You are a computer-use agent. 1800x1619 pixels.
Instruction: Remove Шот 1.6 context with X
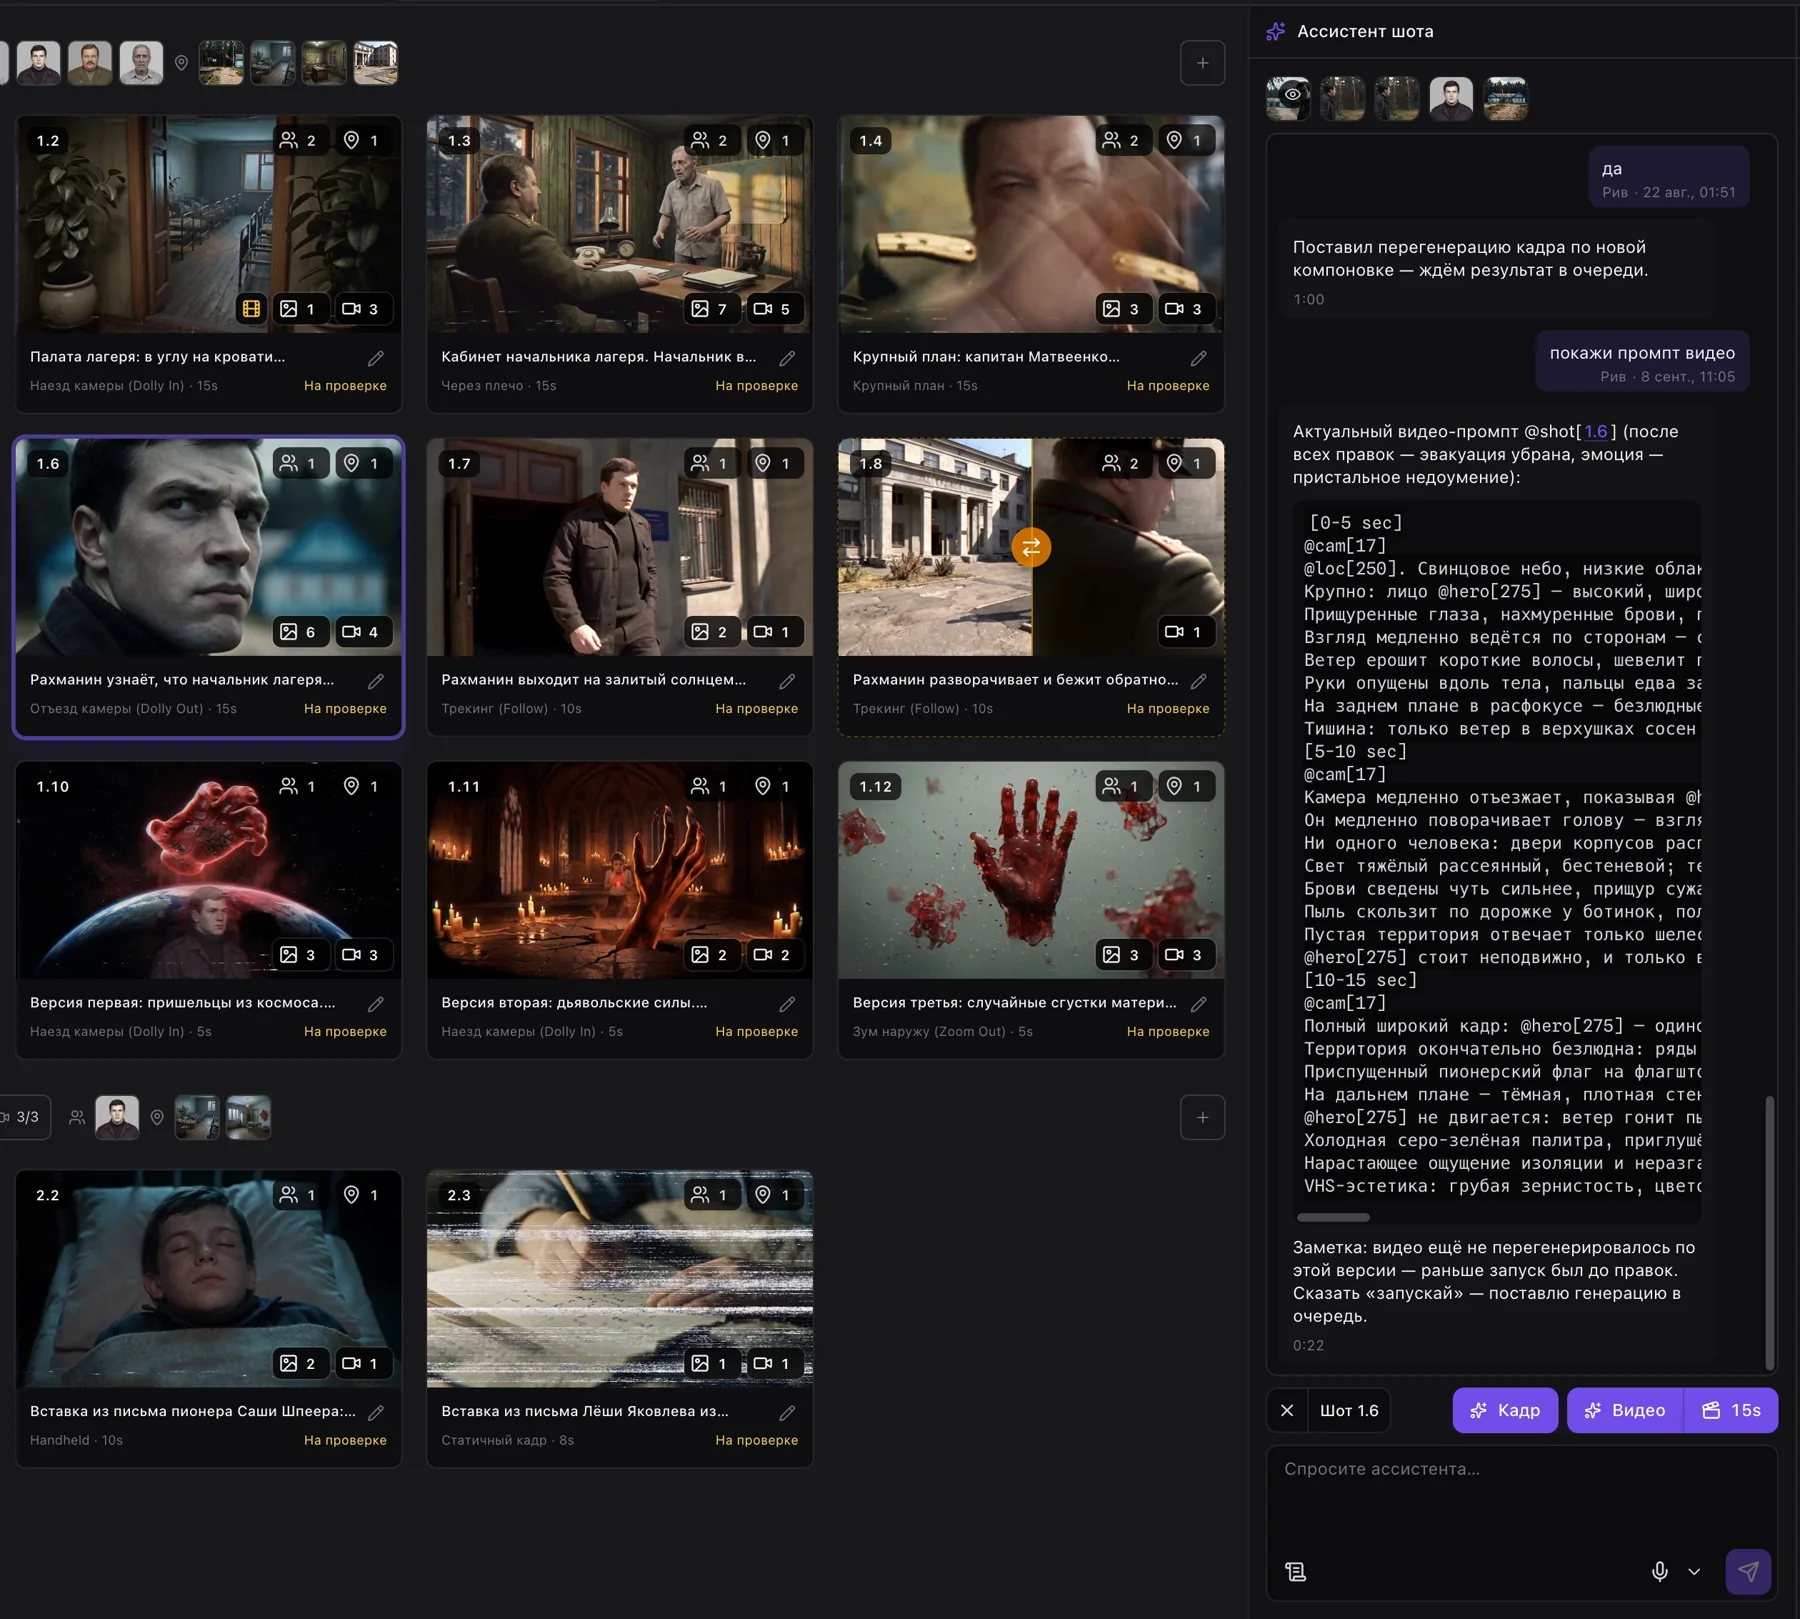point(1287,1410)
